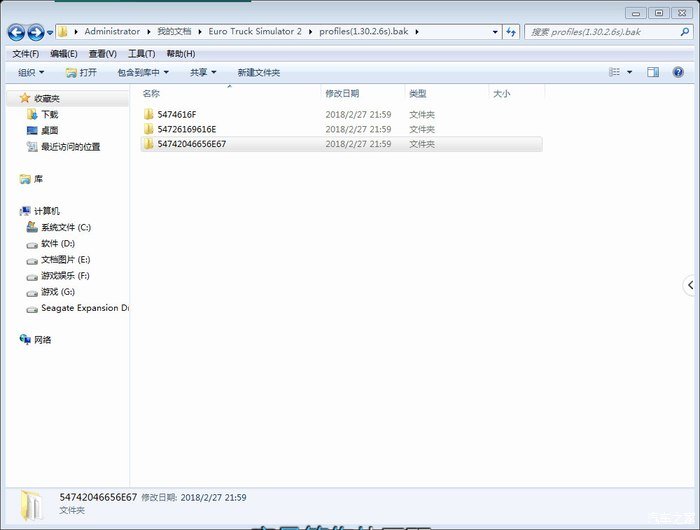Screen dimensions: 700x530
Task: Open the 文件(F) menu
Action: (25, 54)
